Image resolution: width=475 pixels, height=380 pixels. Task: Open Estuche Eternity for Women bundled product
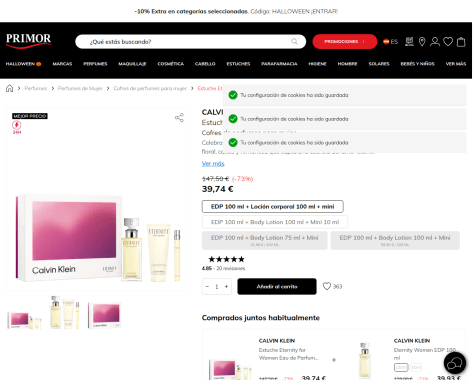coord(288,354)
